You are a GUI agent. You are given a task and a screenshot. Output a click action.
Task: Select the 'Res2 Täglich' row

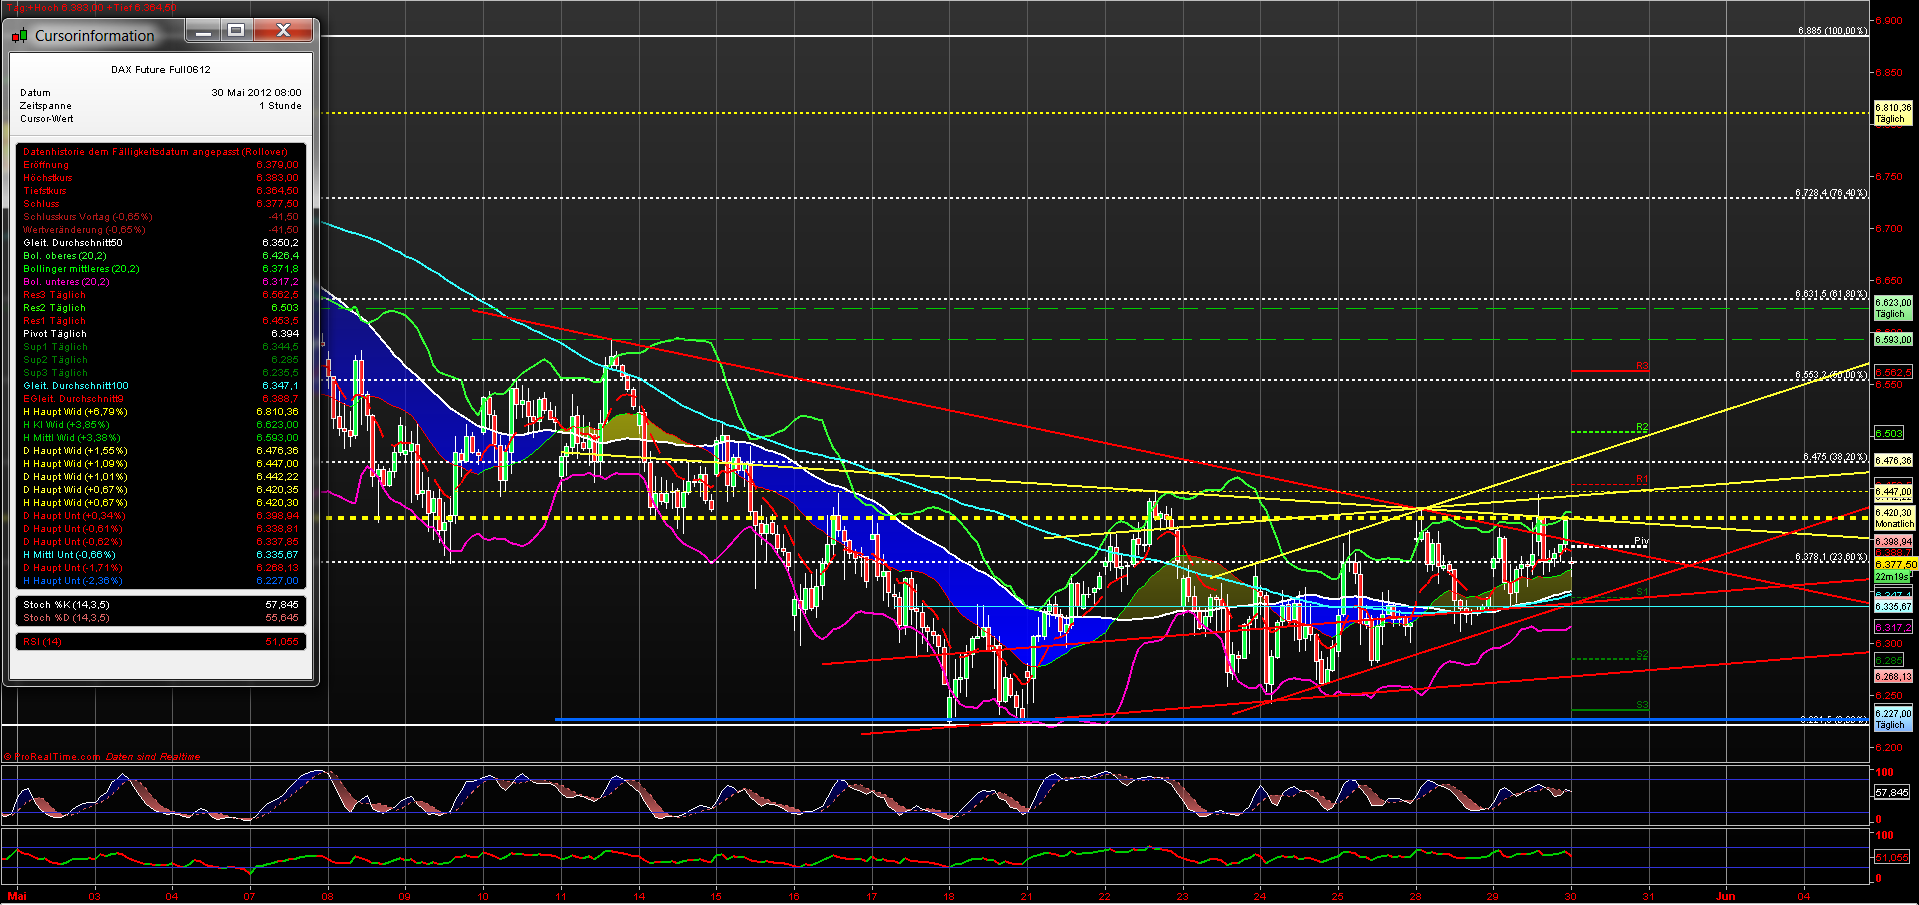click(160, 308)
